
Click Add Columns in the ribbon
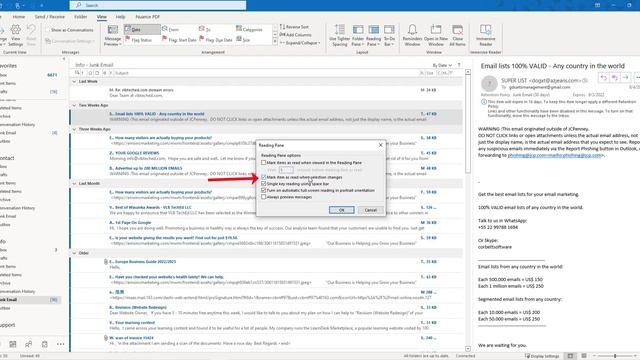click(x=296, y=35)
